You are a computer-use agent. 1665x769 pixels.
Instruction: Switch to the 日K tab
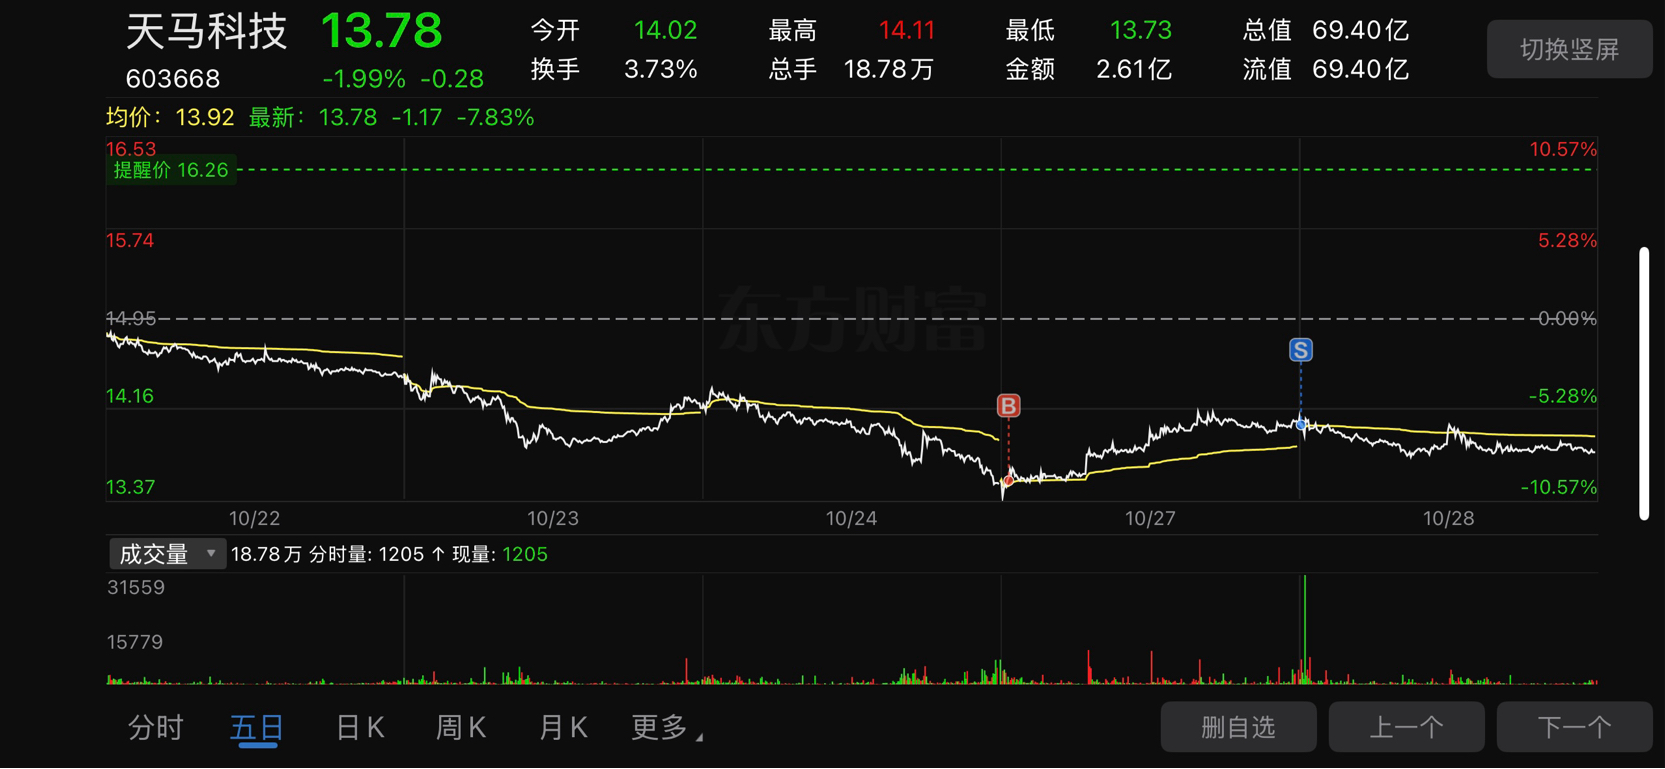coord(360,727)
